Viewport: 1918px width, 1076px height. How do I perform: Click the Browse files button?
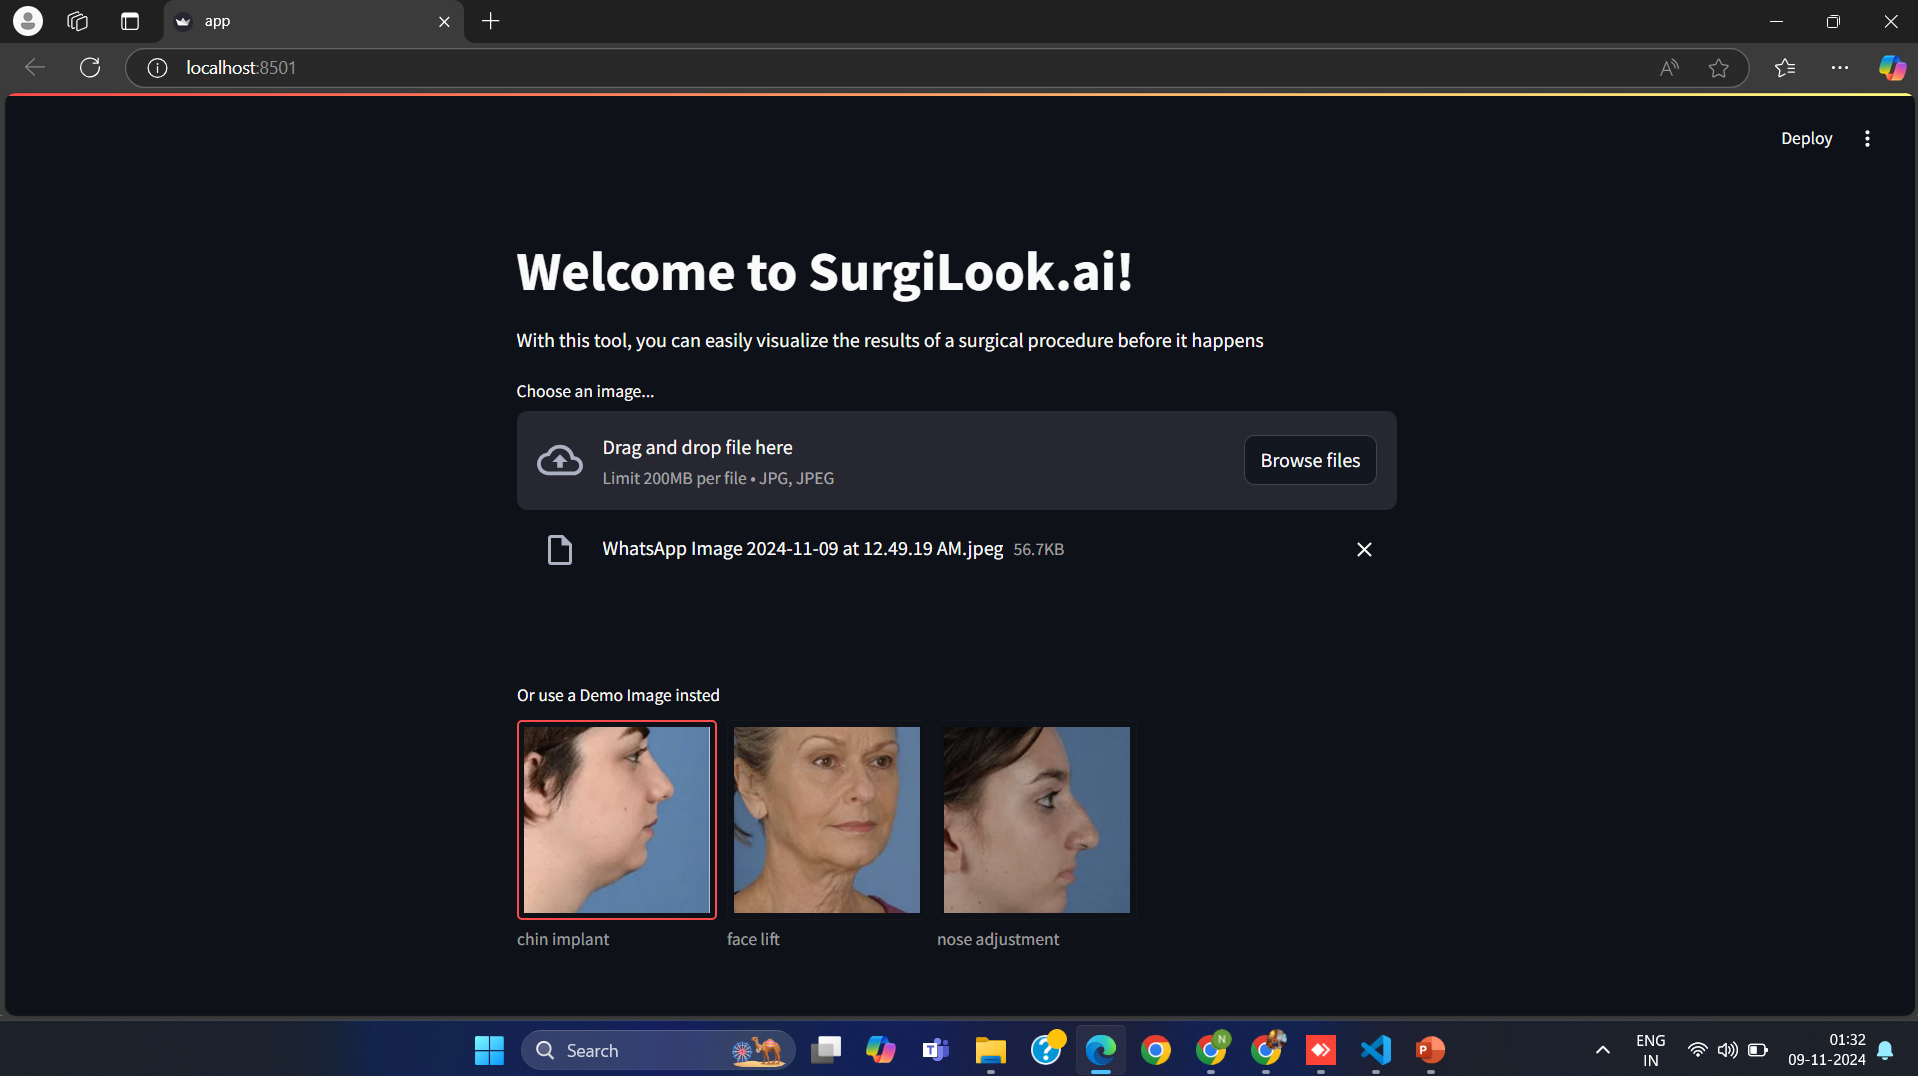click(1310, 459)
